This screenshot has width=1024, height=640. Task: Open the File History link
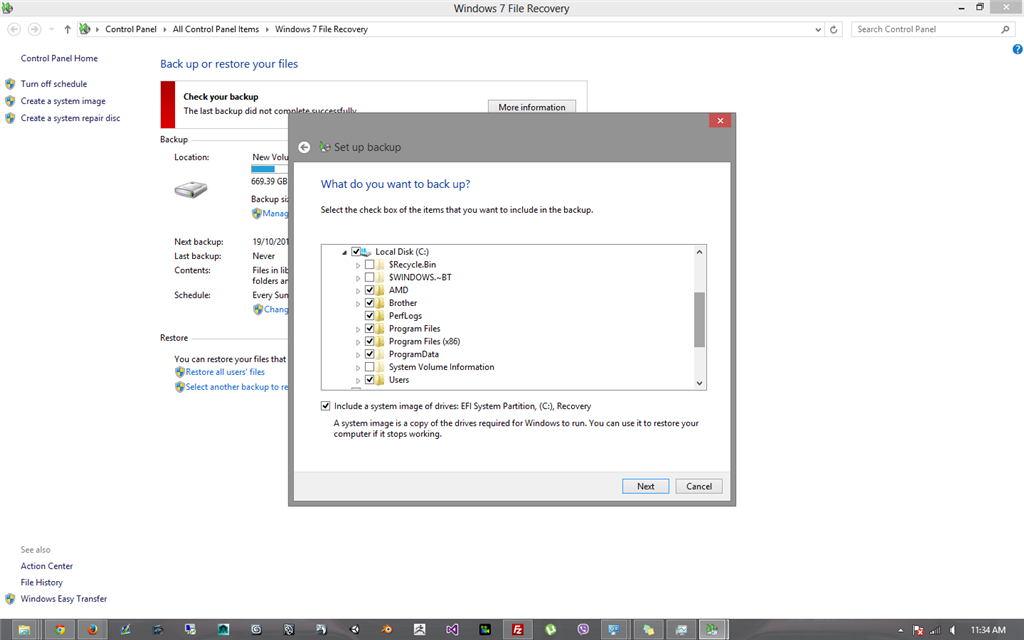click(41, 583)
